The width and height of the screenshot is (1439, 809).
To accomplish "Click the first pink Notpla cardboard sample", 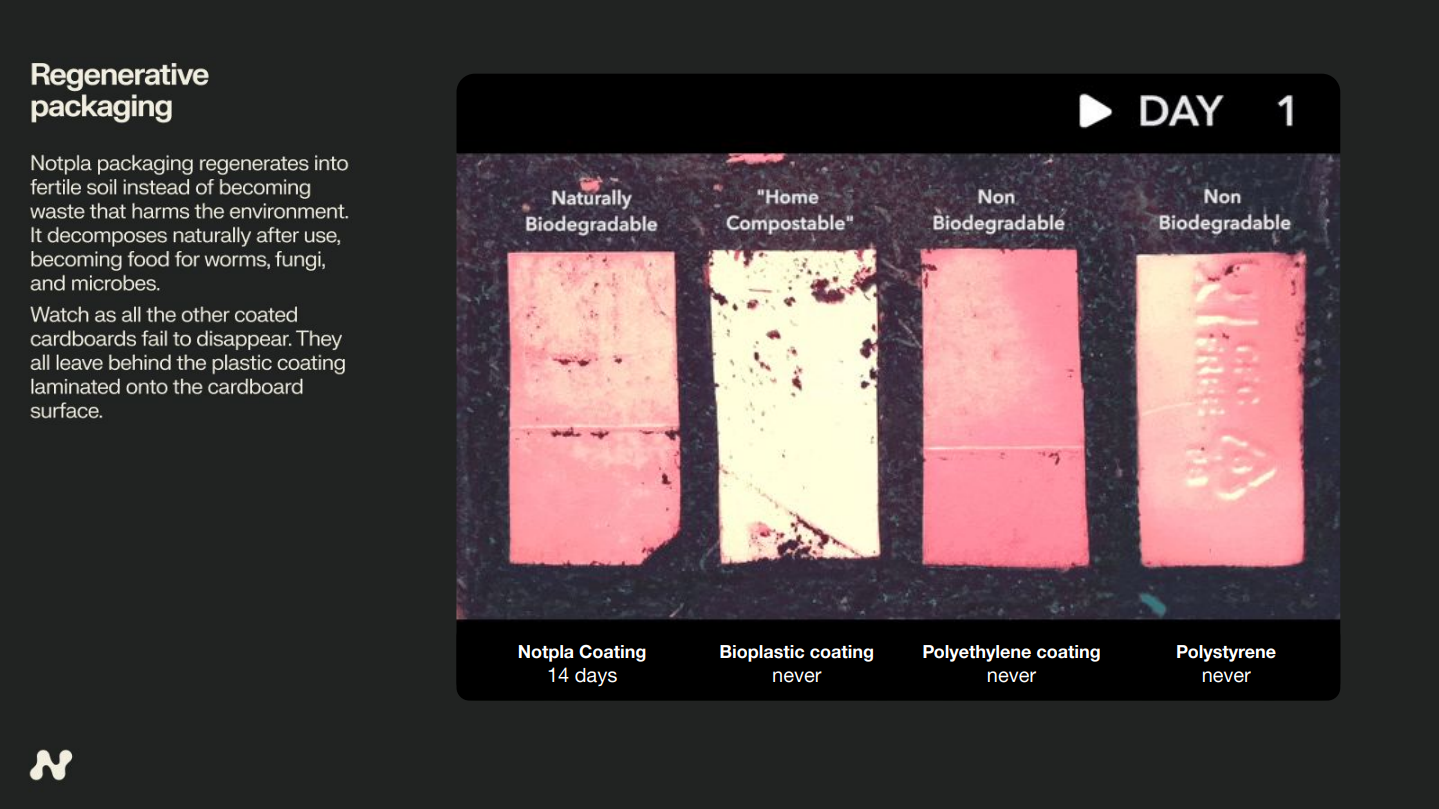I will [x=593, y=408].
